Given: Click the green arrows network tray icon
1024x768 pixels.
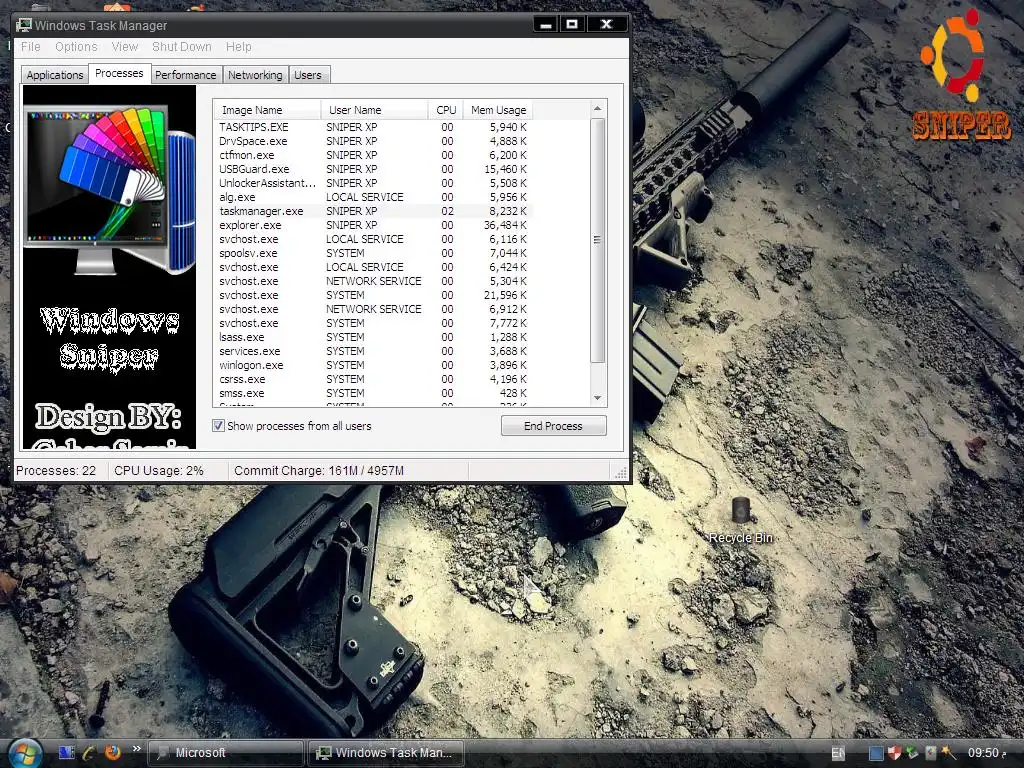Looking at the screenshot, I should coord(912,753).
